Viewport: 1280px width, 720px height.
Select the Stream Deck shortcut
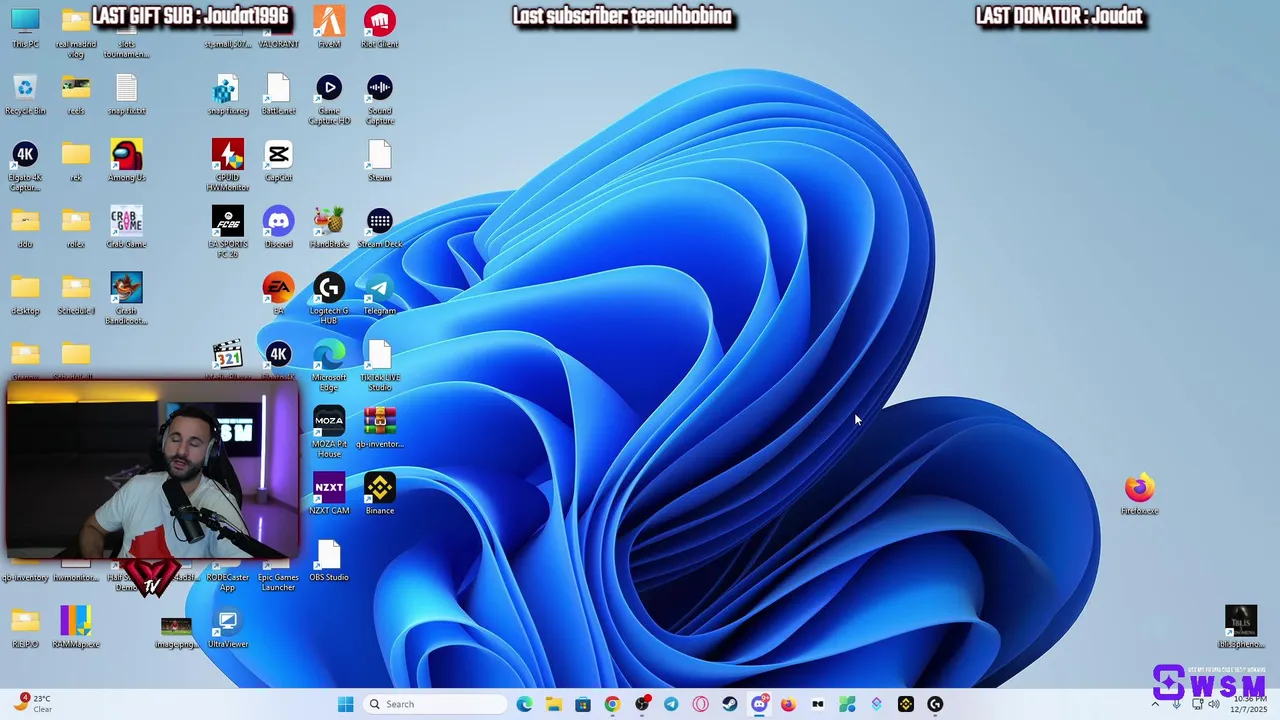379,228
